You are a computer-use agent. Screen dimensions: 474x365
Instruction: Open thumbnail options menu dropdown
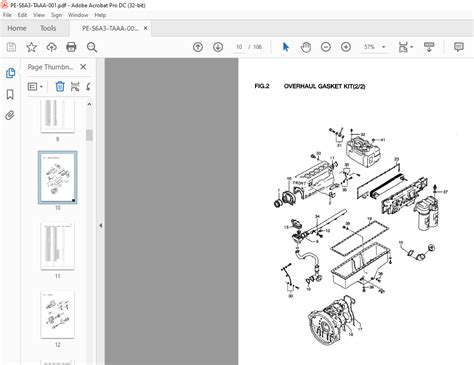point(35,87)
